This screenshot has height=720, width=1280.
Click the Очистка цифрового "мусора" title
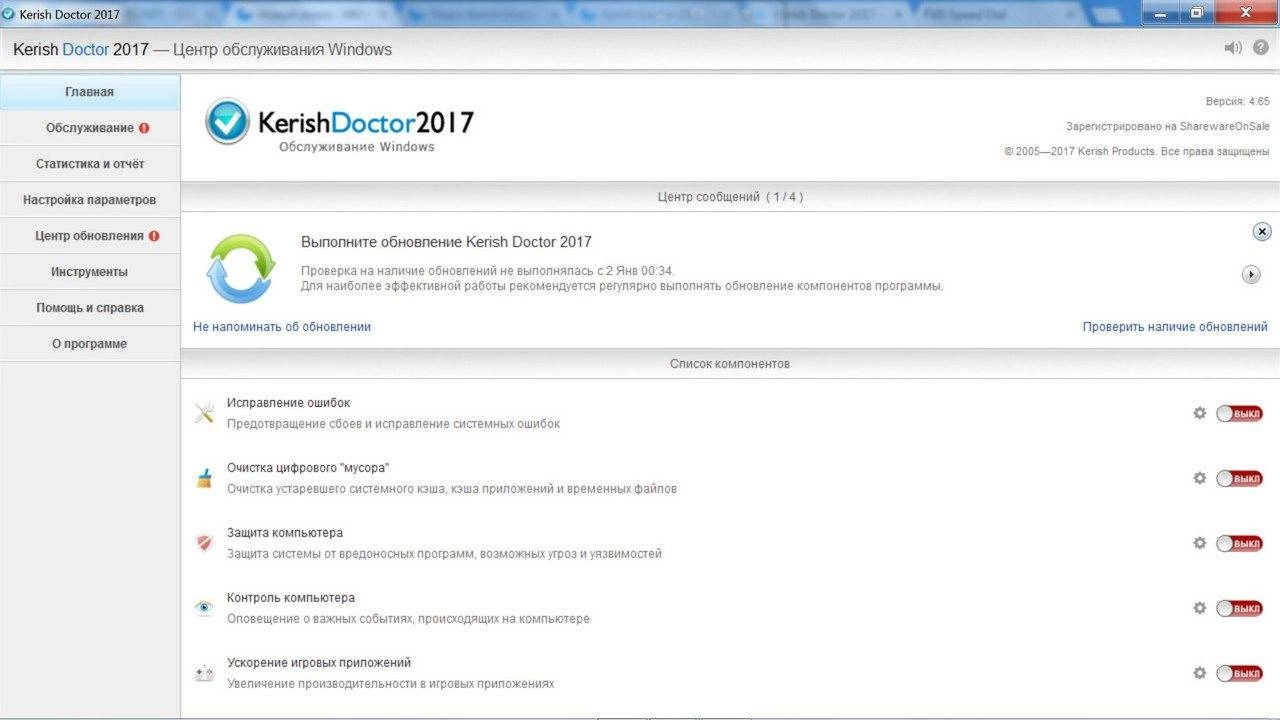(x=308, y=468)
